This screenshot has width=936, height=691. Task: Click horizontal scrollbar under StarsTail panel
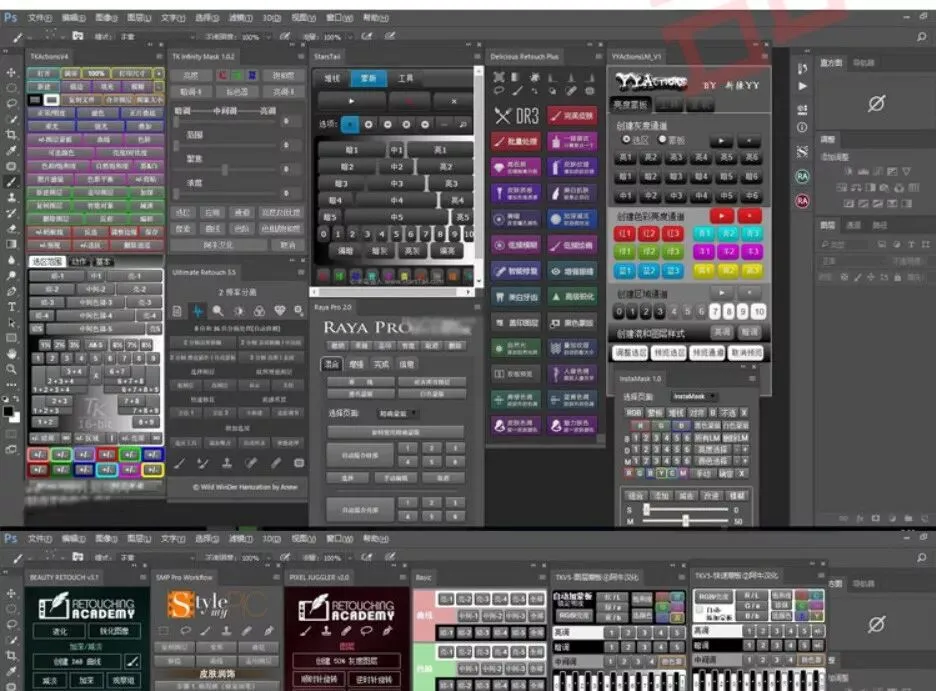(391, 292)
